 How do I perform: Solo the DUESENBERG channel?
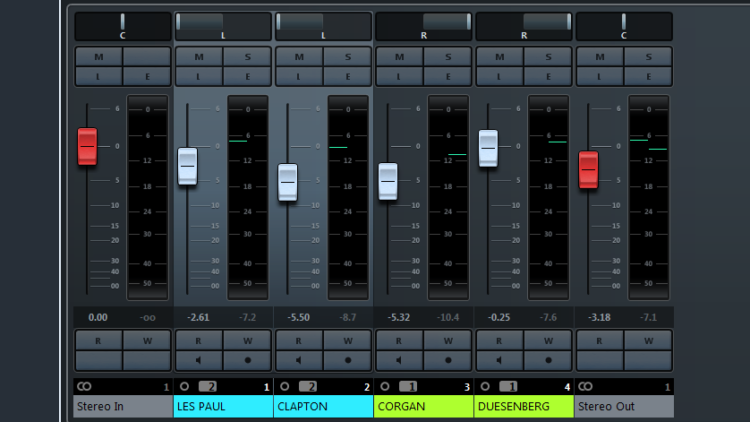coord(548,57)
